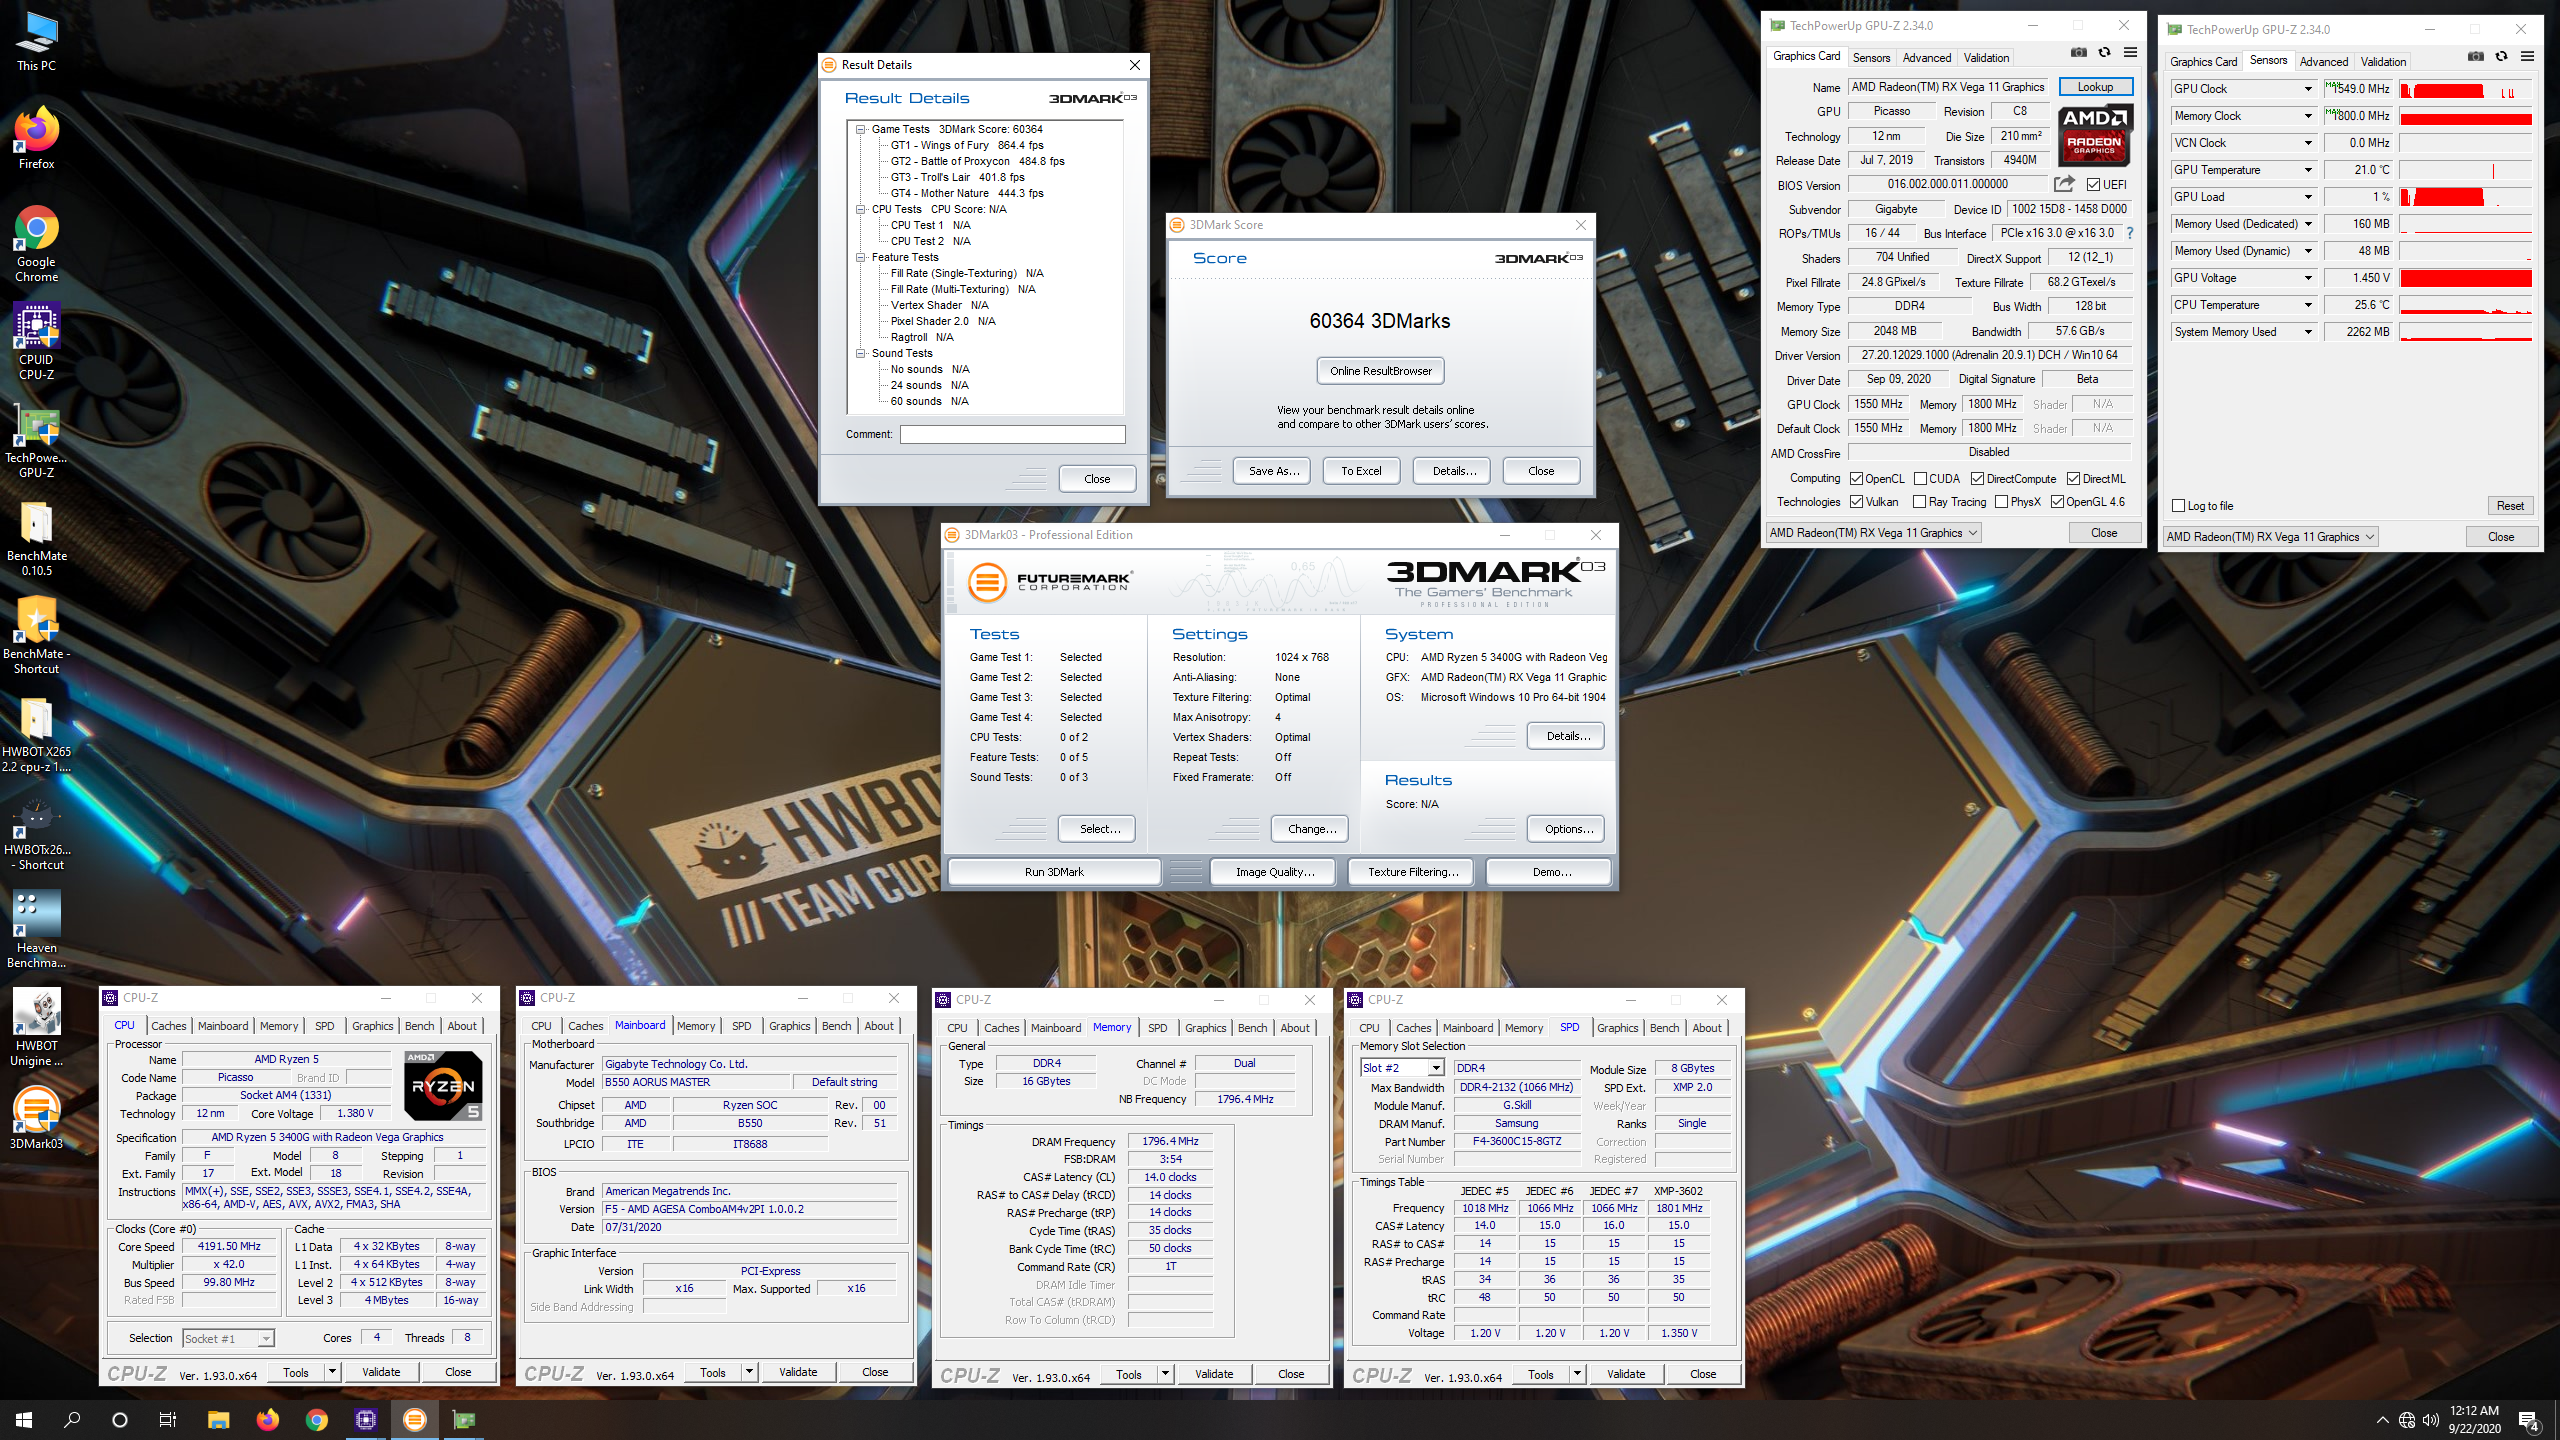Viewport: 2560px width, 1440px height.
Task: Click To Excel in 3DMark Score
Action: point(1361,471)
